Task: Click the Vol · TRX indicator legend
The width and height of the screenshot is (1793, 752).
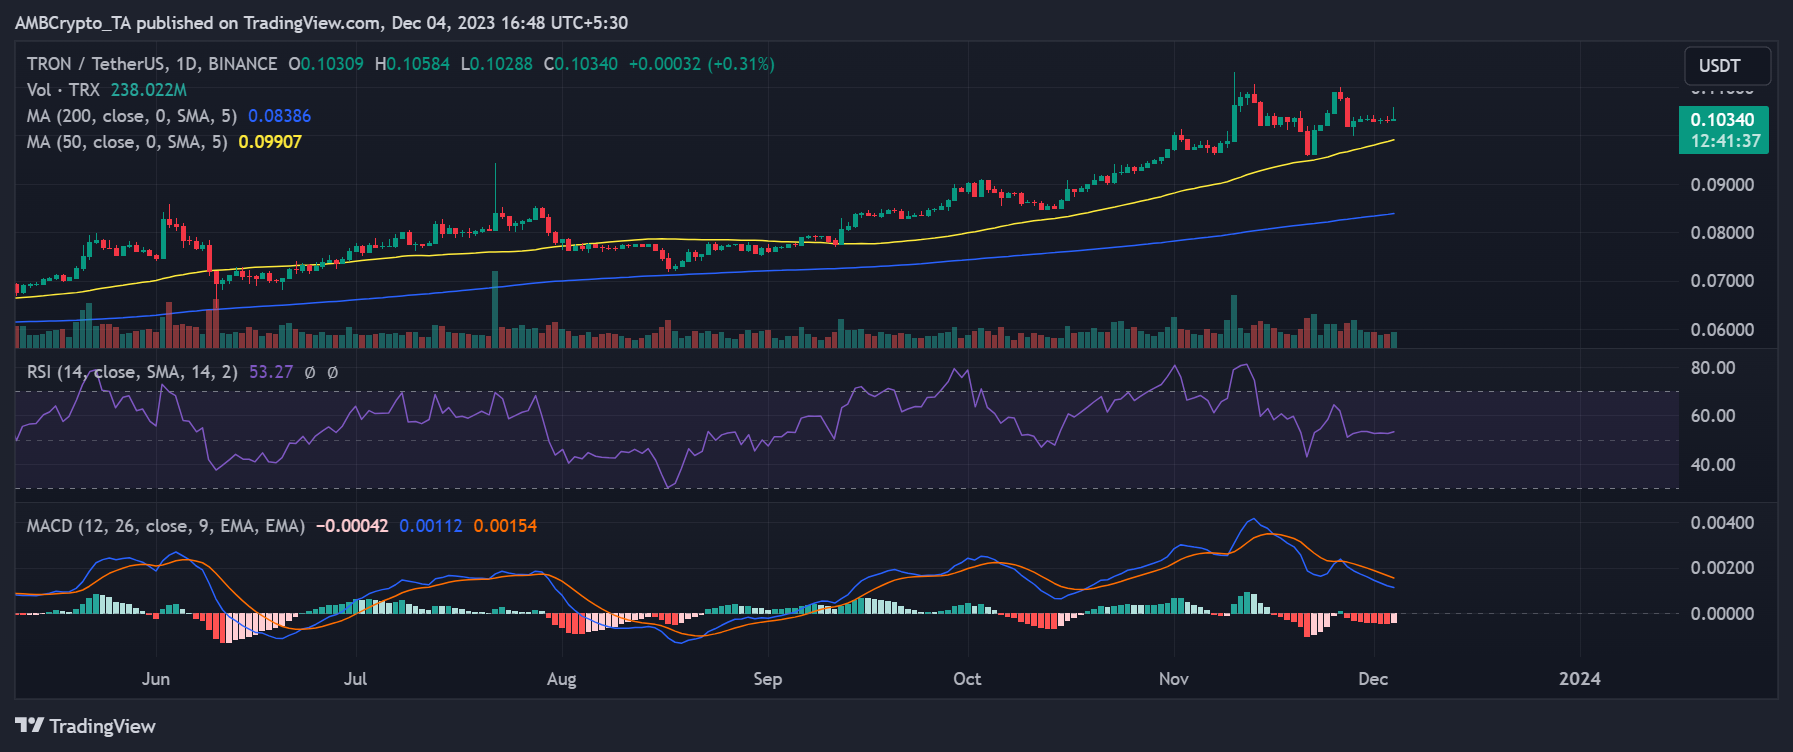Action: click(63, 90)
